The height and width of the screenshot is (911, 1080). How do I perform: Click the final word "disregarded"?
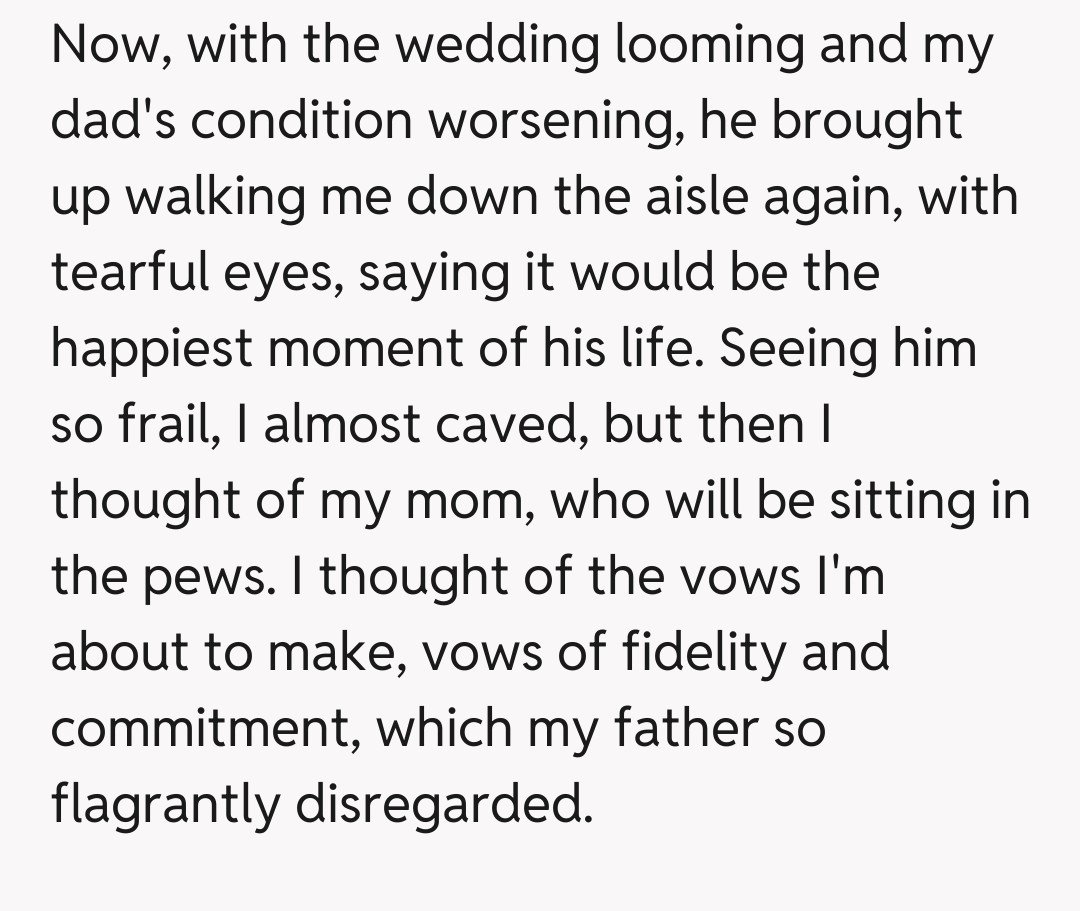[x=438, y=805]
